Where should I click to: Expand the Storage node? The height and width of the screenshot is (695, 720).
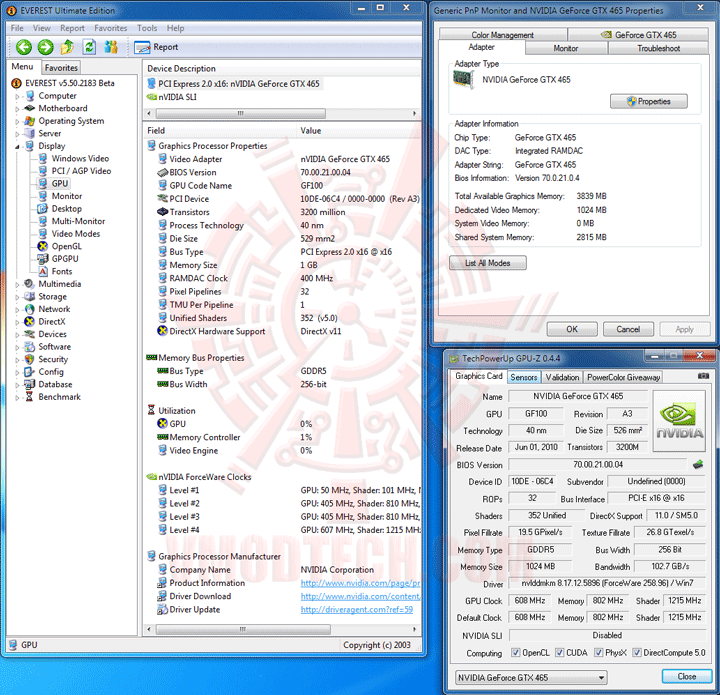tap(17, 297)
